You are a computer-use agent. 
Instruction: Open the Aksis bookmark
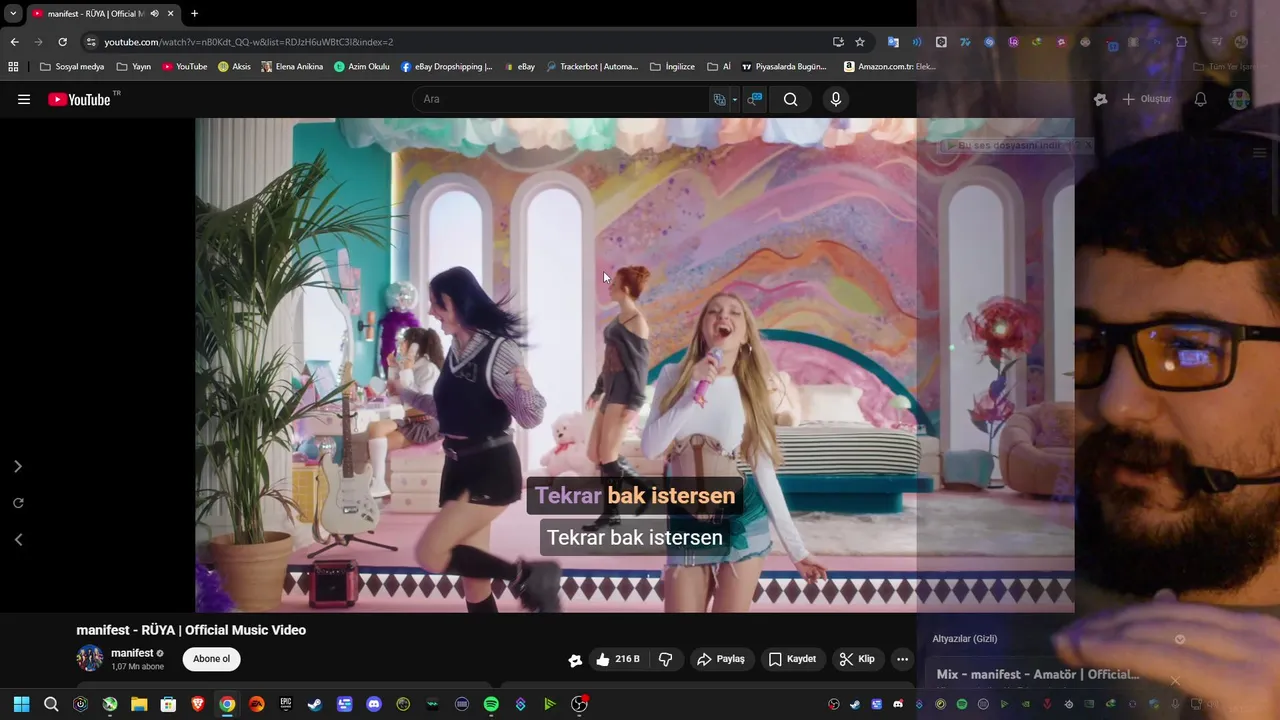(x=234, y=67)
